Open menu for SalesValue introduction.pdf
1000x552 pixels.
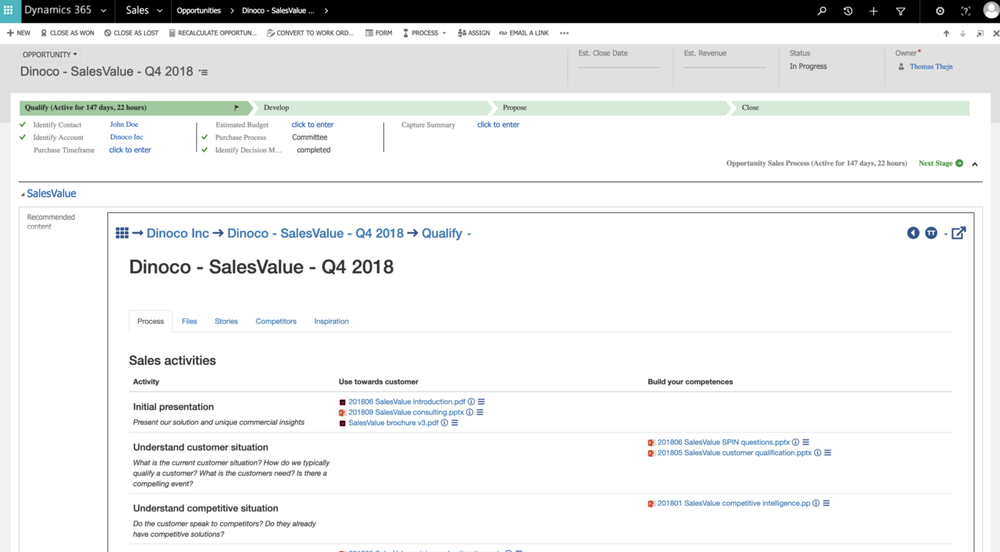click(482, 402)
